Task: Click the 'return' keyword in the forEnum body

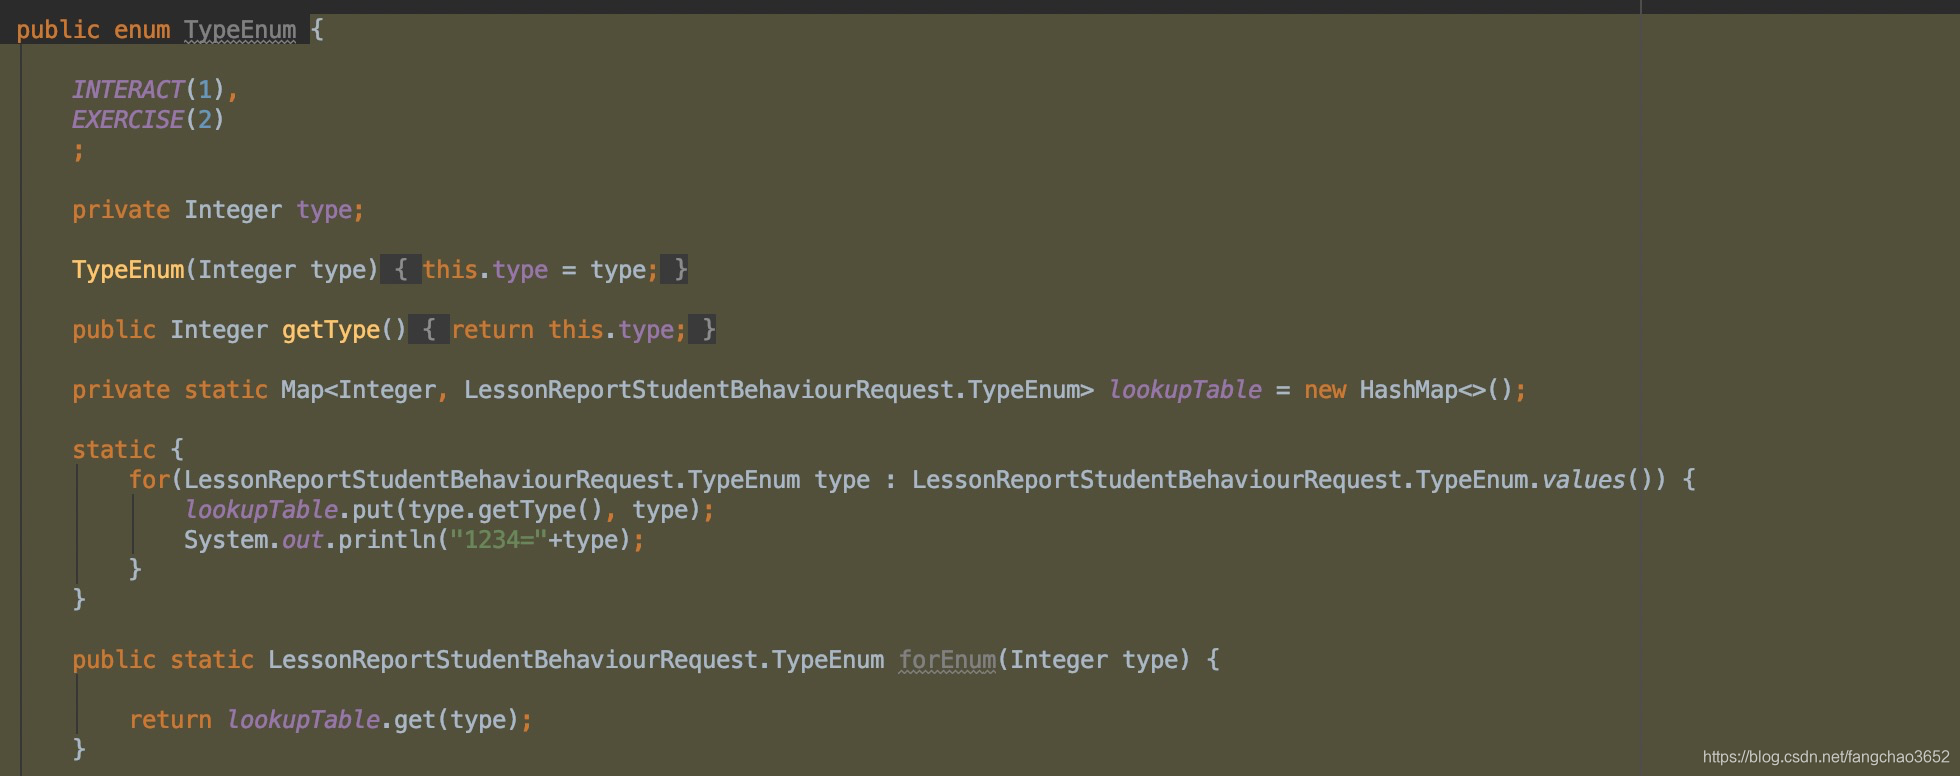Action: point(170,720)
